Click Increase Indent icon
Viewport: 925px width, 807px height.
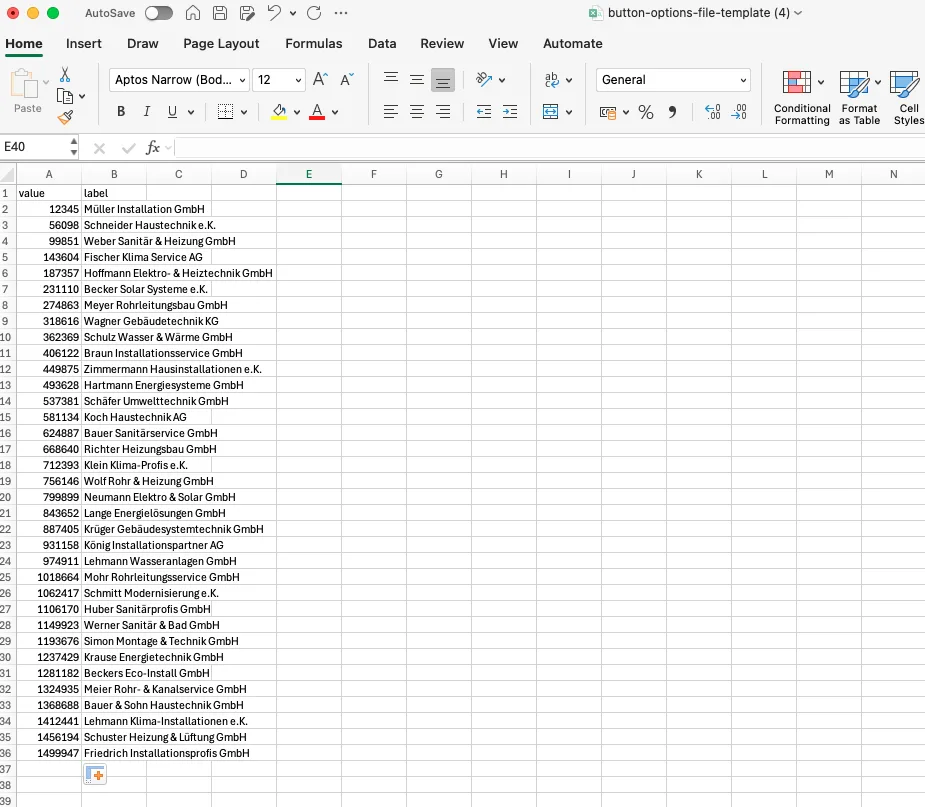pos(510,111)
